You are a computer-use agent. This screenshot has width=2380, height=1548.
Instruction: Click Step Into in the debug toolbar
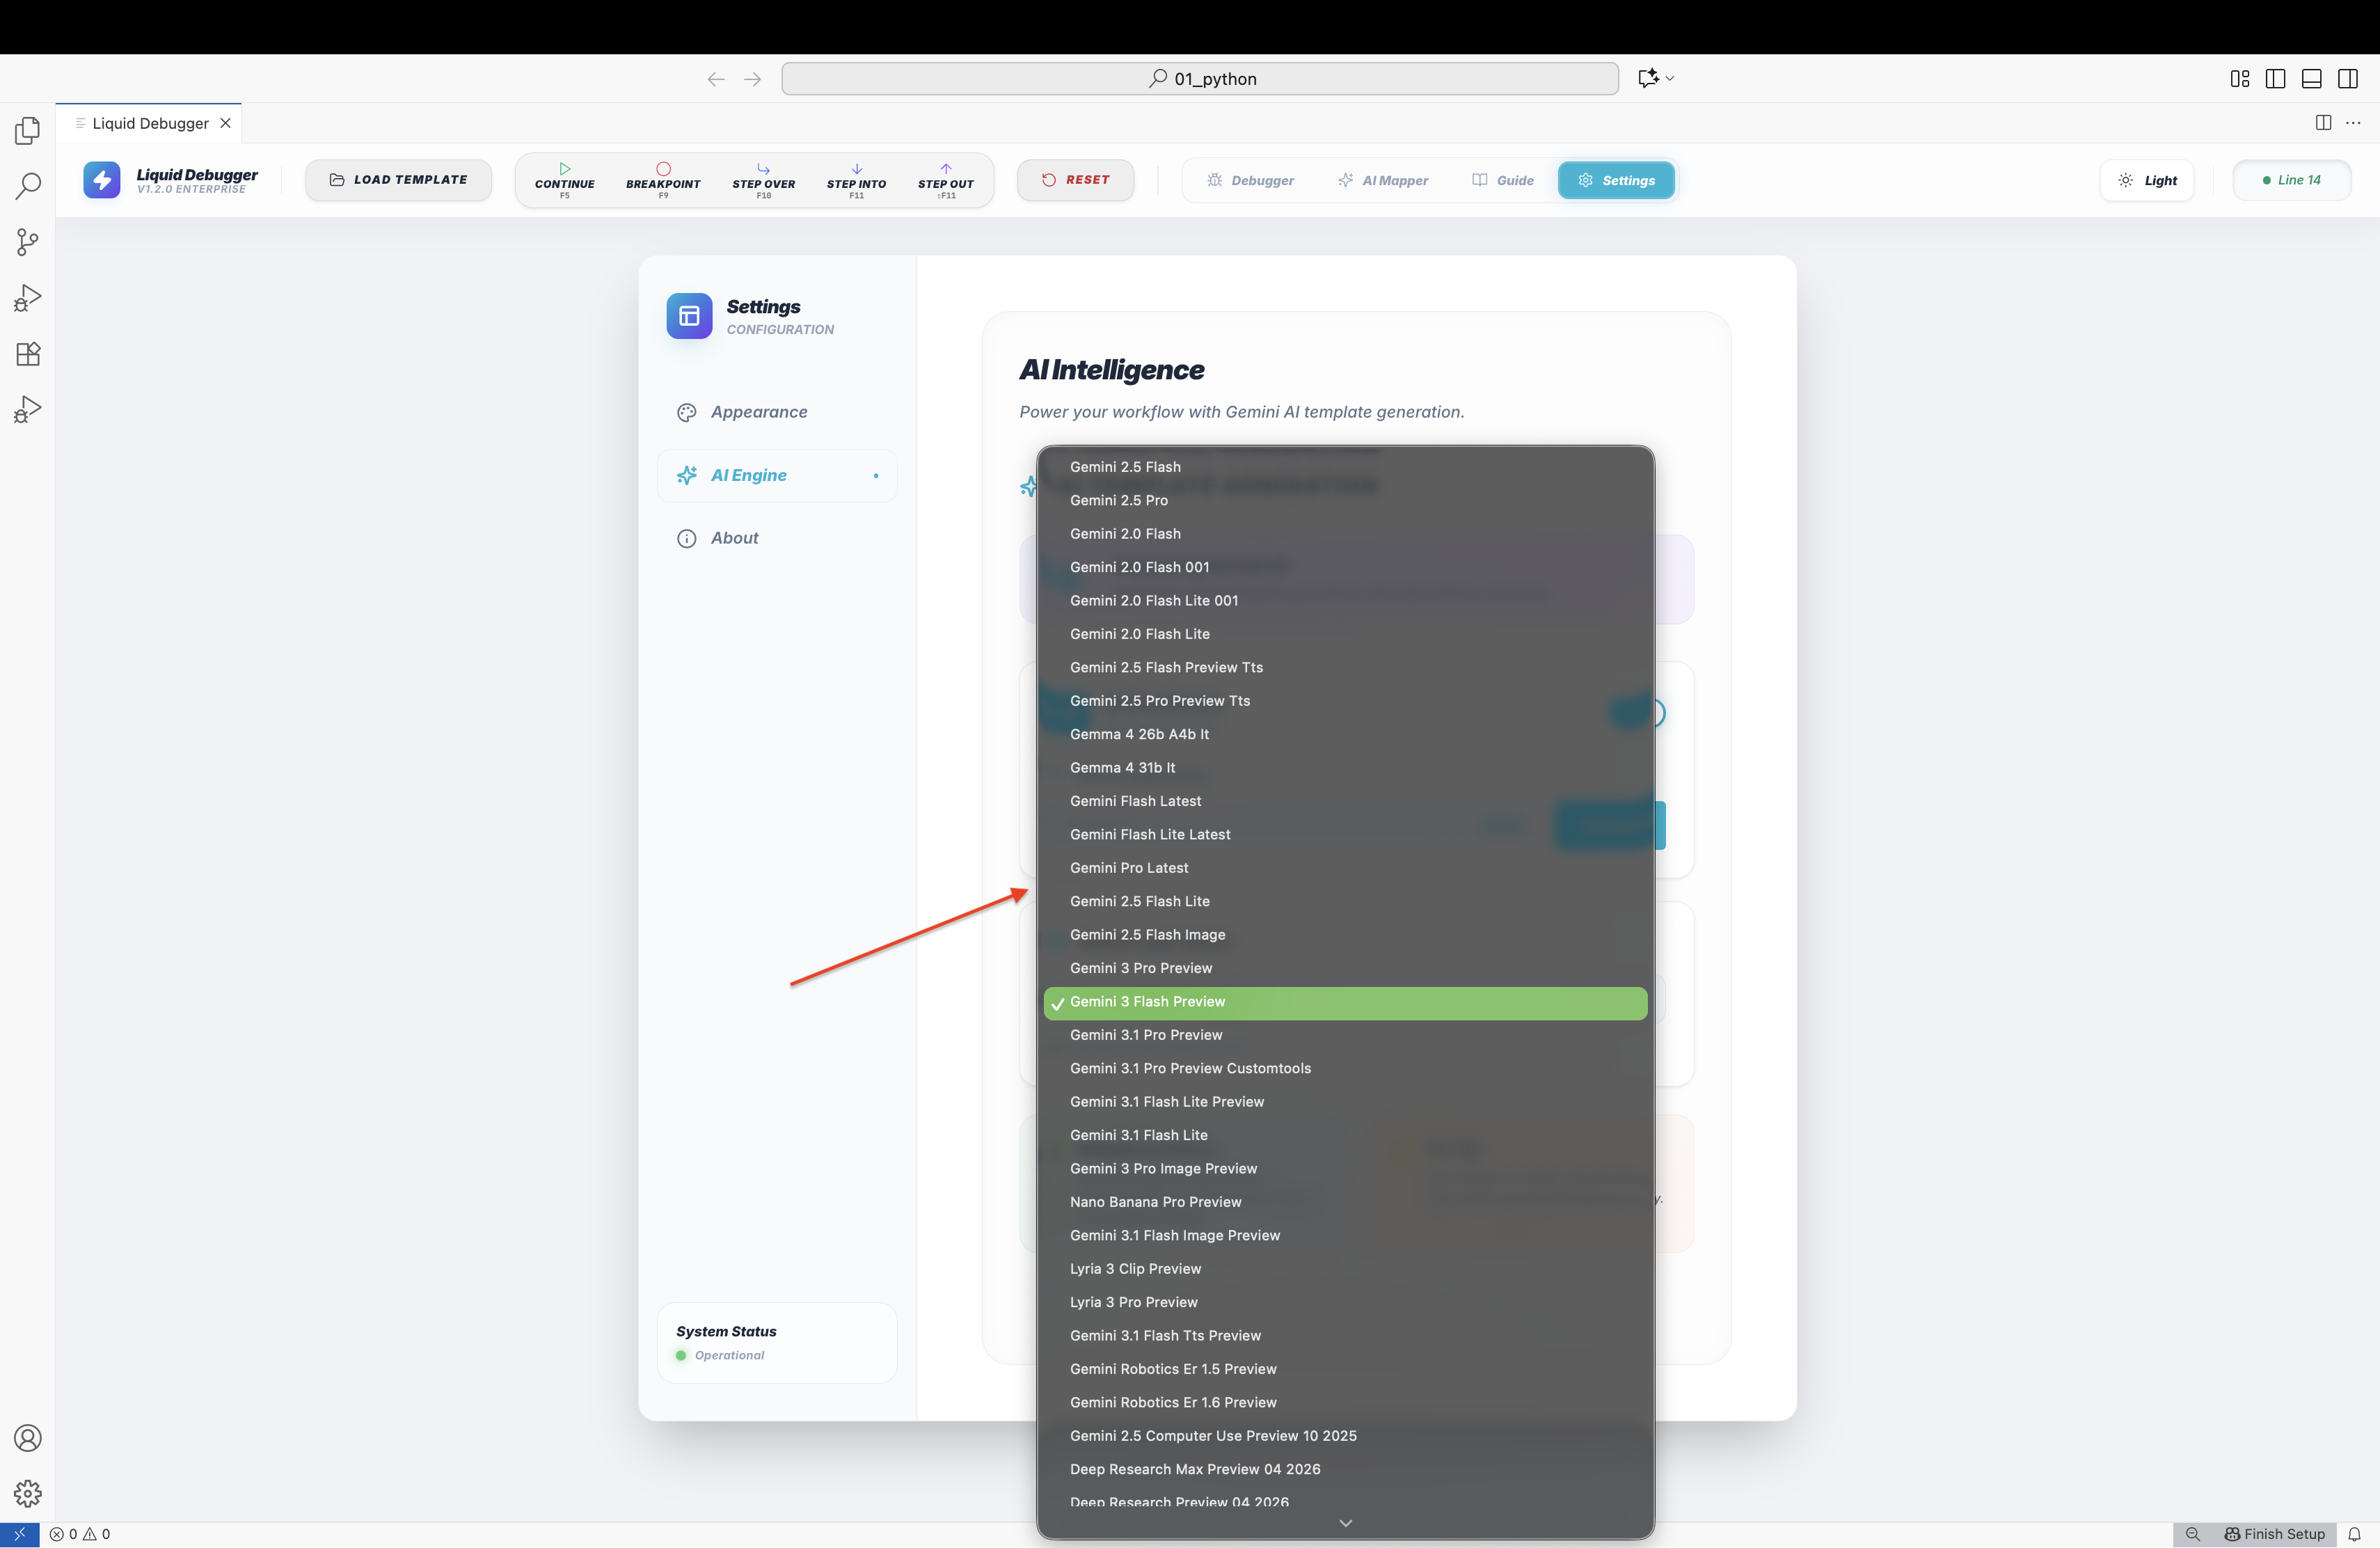(857, 181)
